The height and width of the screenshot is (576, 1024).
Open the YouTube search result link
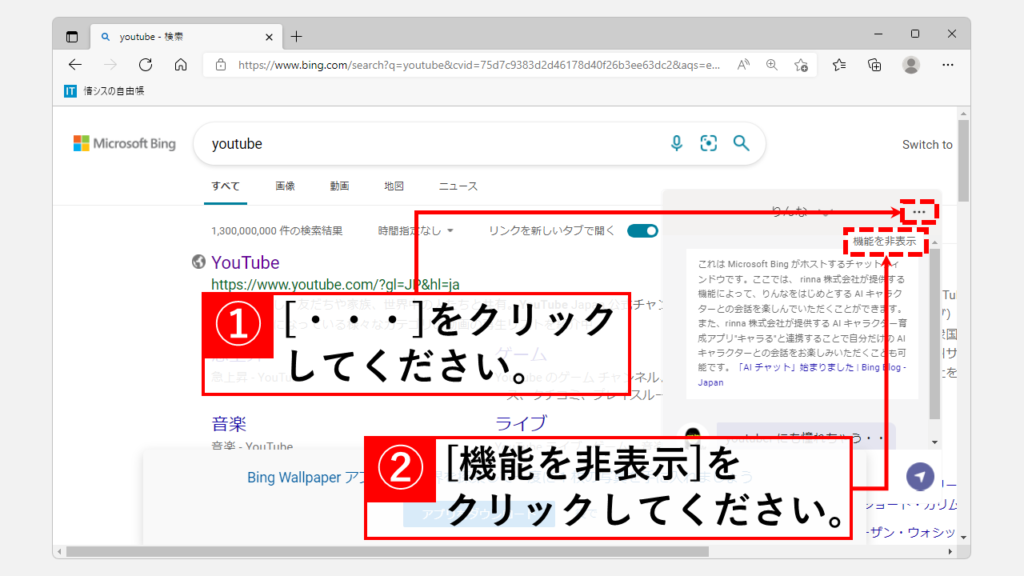(245, 262)
